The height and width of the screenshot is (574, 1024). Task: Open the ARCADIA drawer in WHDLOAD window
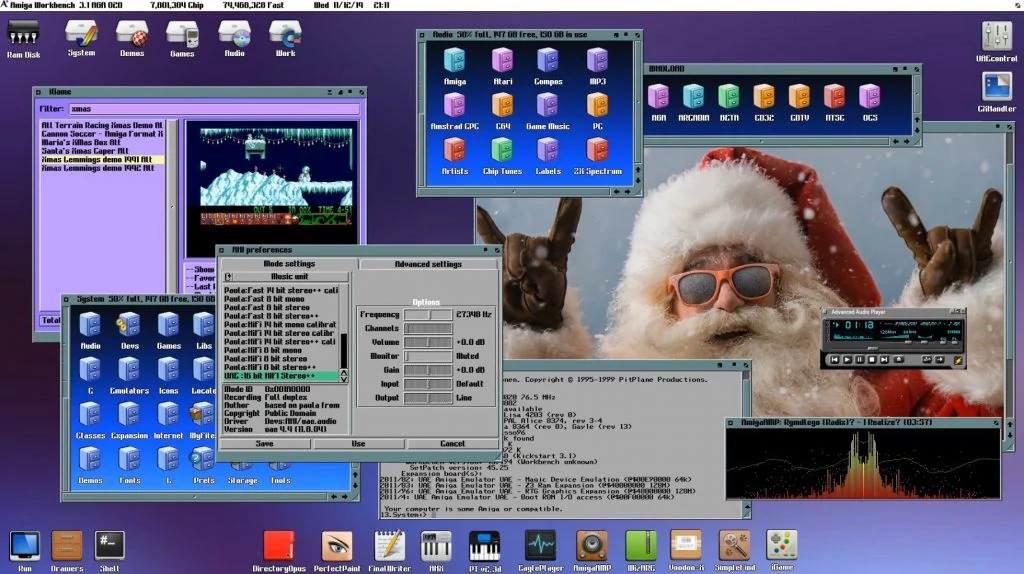tap(694, 103)
